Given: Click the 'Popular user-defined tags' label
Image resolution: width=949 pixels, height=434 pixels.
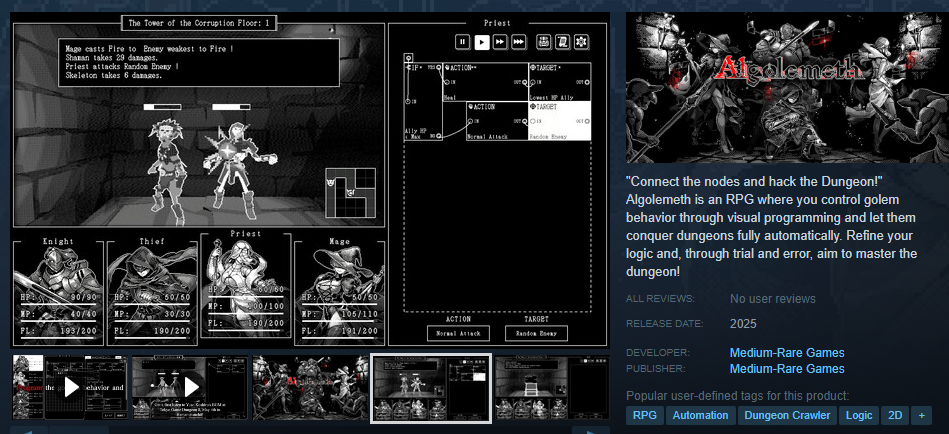Looking at the screenshot, I should click(x=738, y=396).
